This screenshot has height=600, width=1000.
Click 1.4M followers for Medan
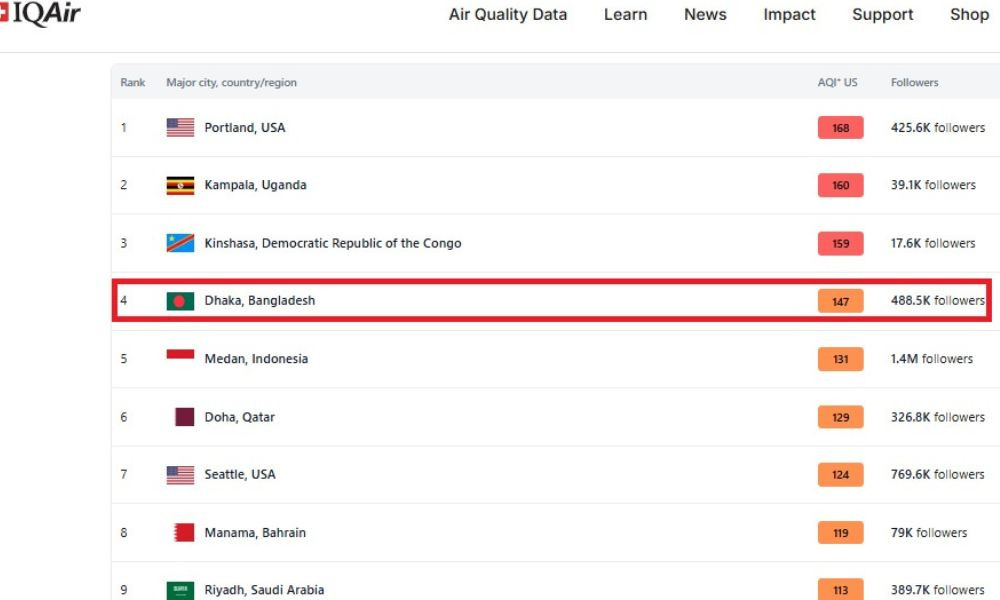click(932, 359)
